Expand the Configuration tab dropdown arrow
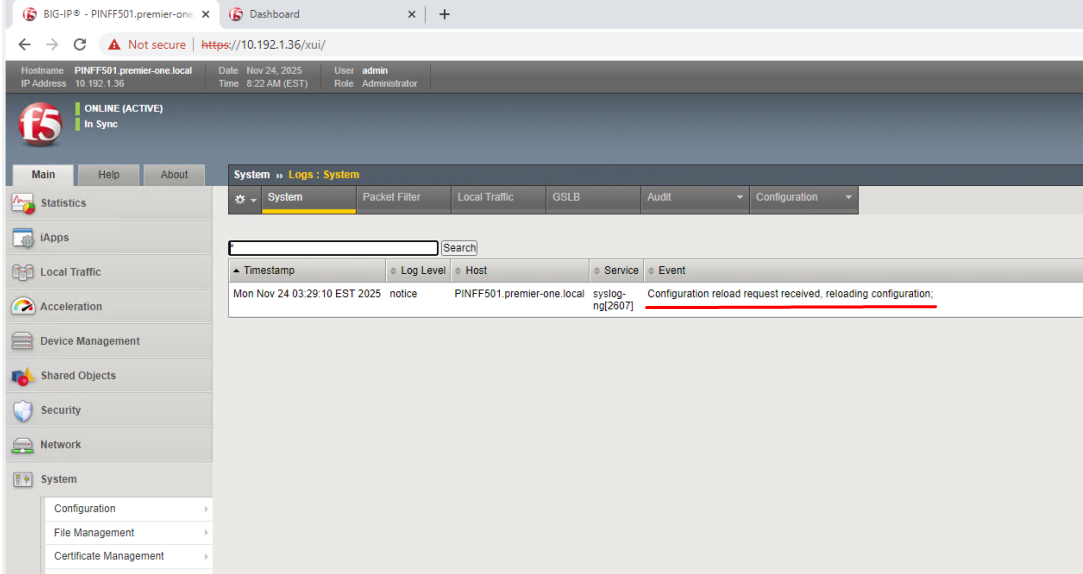 coord(848,198)
